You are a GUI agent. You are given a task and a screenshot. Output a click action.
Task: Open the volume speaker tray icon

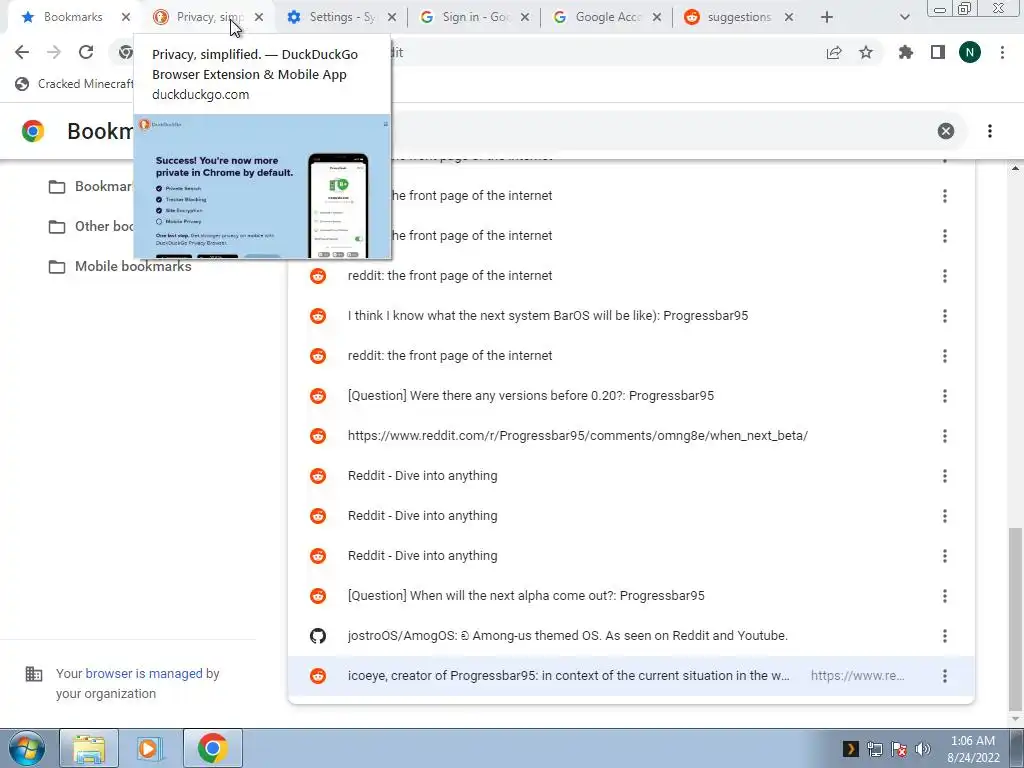tap(922, 749)
